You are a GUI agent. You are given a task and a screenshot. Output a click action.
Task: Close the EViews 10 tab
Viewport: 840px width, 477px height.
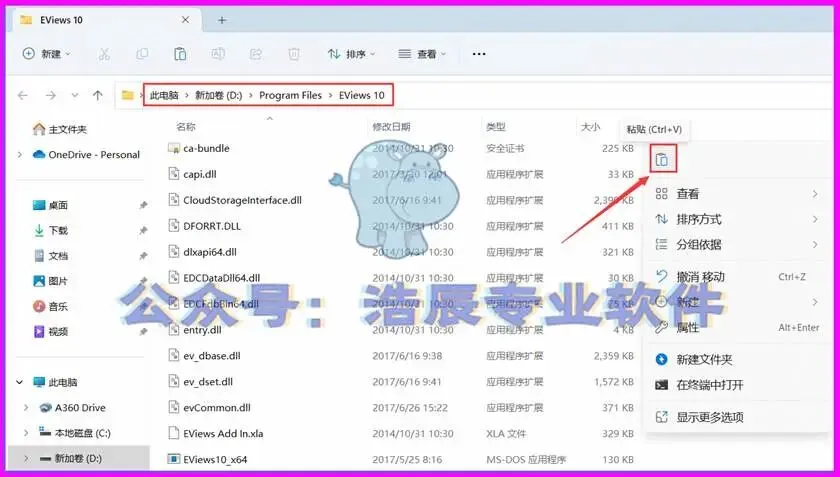coord(185,20)
